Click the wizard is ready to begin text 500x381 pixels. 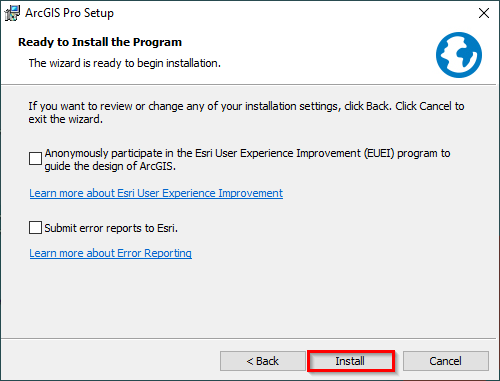click(x=125, y=63)
